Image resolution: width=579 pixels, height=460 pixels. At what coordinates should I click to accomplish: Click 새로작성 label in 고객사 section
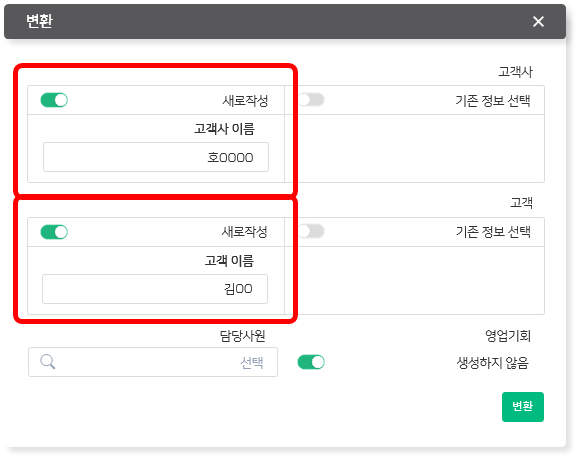245,100
